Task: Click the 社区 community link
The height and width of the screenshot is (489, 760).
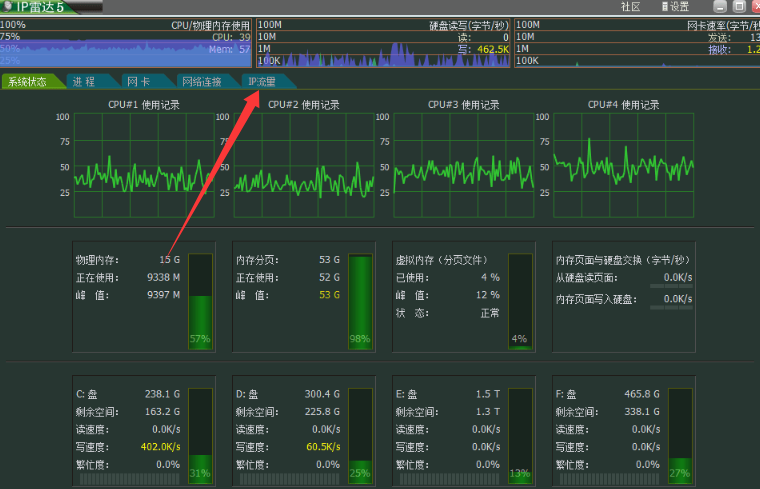Action: [630, 7]
